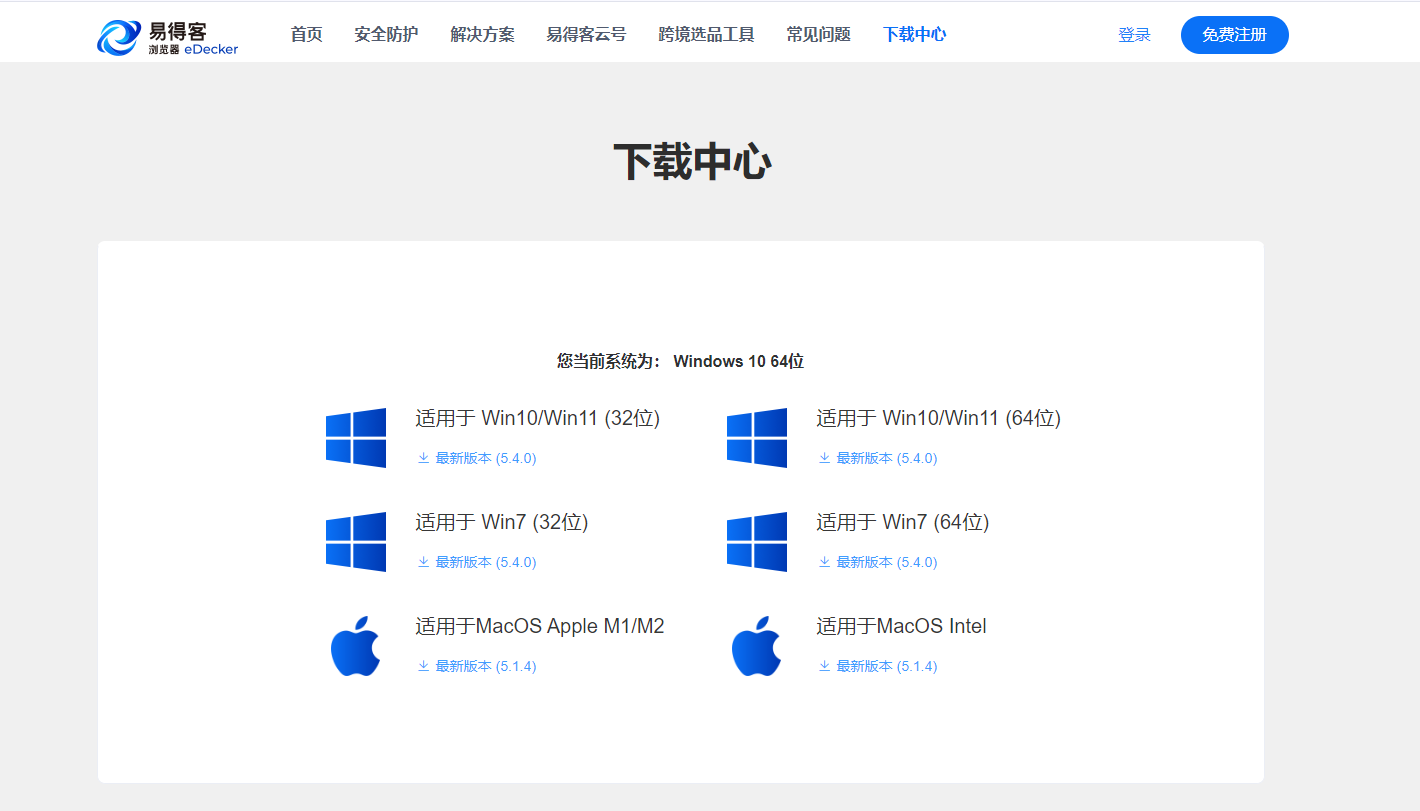Go to 易得客云号 in the navigation
The width and height of the screenshot is (1420, 811).
pos(586,35)
